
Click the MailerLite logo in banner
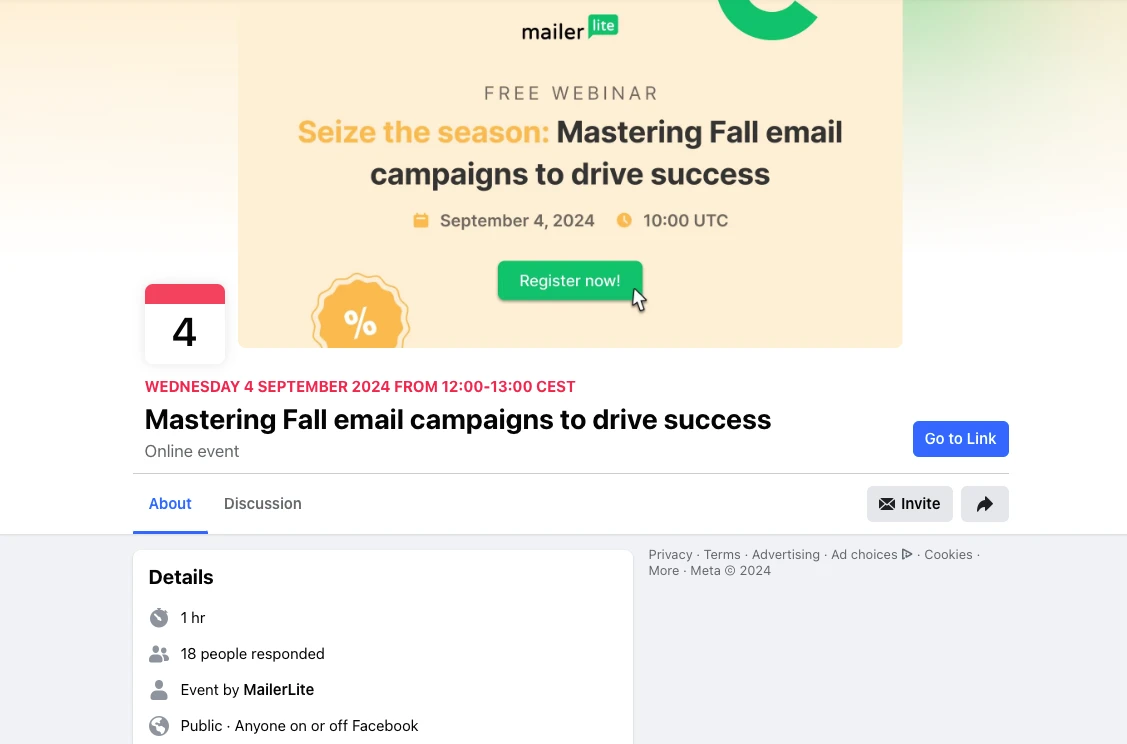[570, 29]
